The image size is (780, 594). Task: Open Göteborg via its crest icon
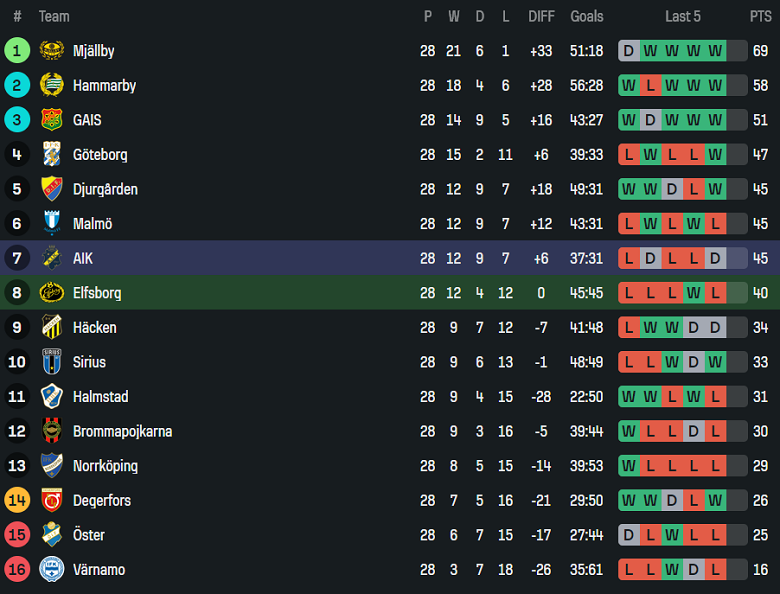point(51,155)
